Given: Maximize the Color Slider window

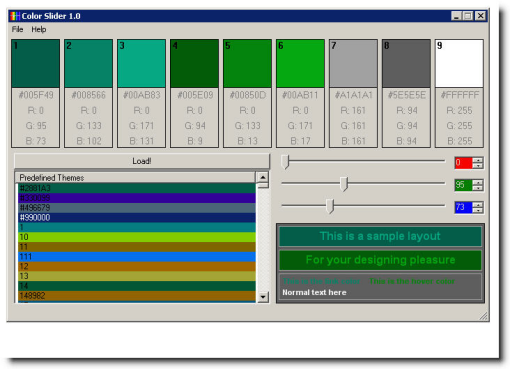Looking at the screenshot, I should [x=468, y=16].
